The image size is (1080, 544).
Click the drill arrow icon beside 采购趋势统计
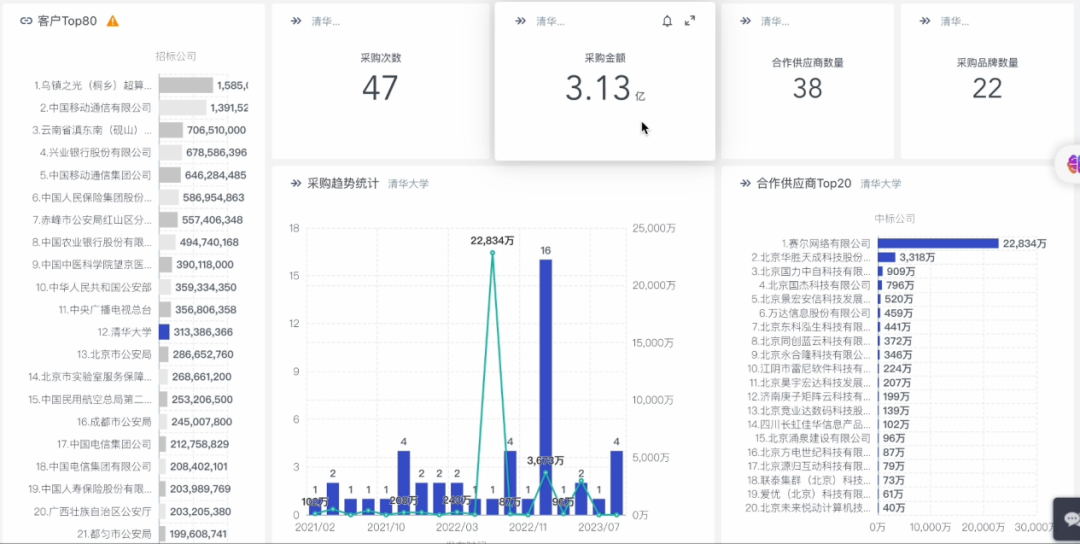296,183
